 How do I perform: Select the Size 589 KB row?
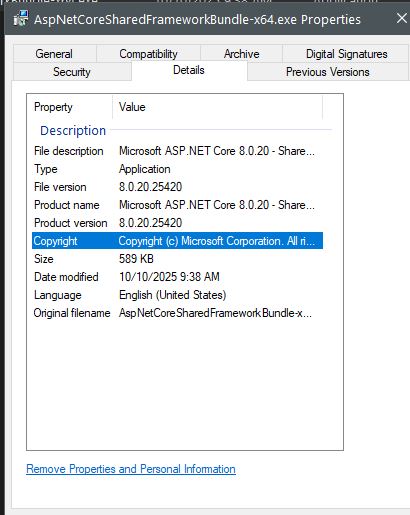tap(177, 259)
